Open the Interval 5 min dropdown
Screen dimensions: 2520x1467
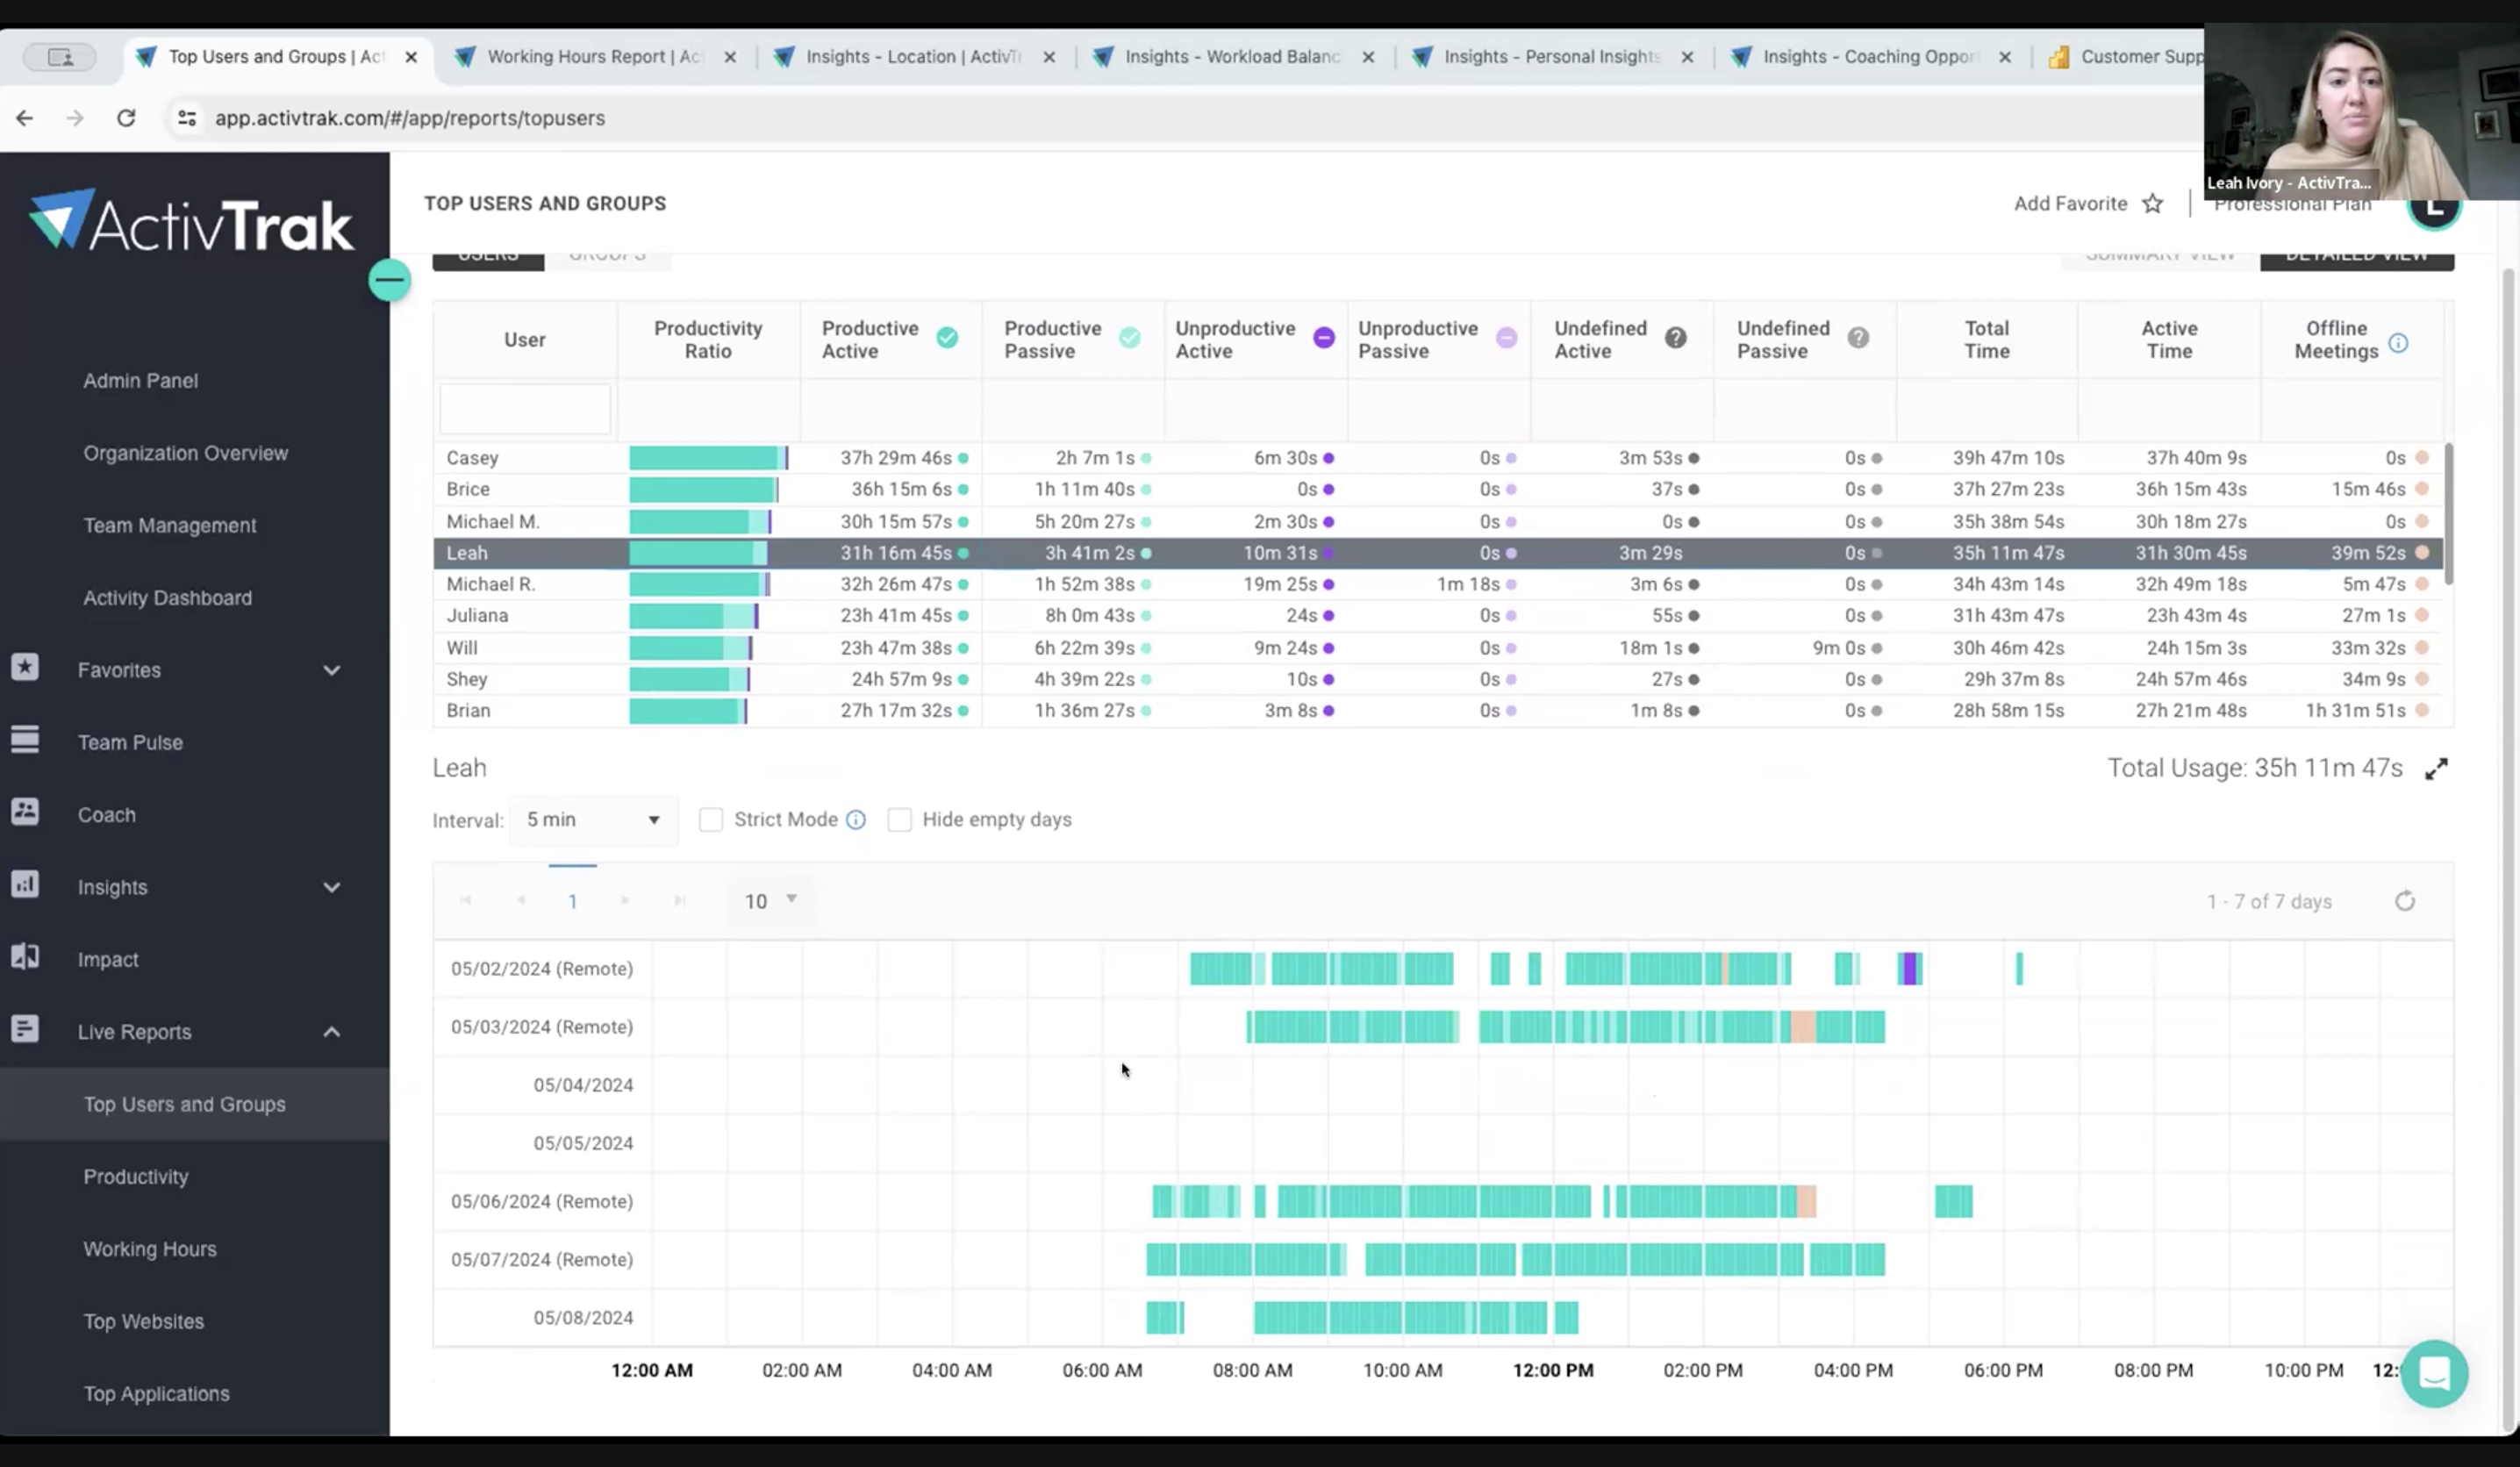pos(593,820)
